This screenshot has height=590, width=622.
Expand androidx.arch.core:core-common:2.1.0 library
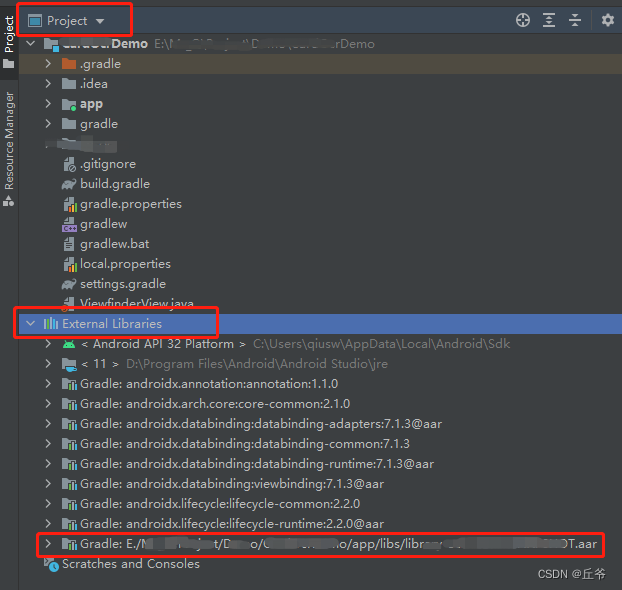point(48,404)
